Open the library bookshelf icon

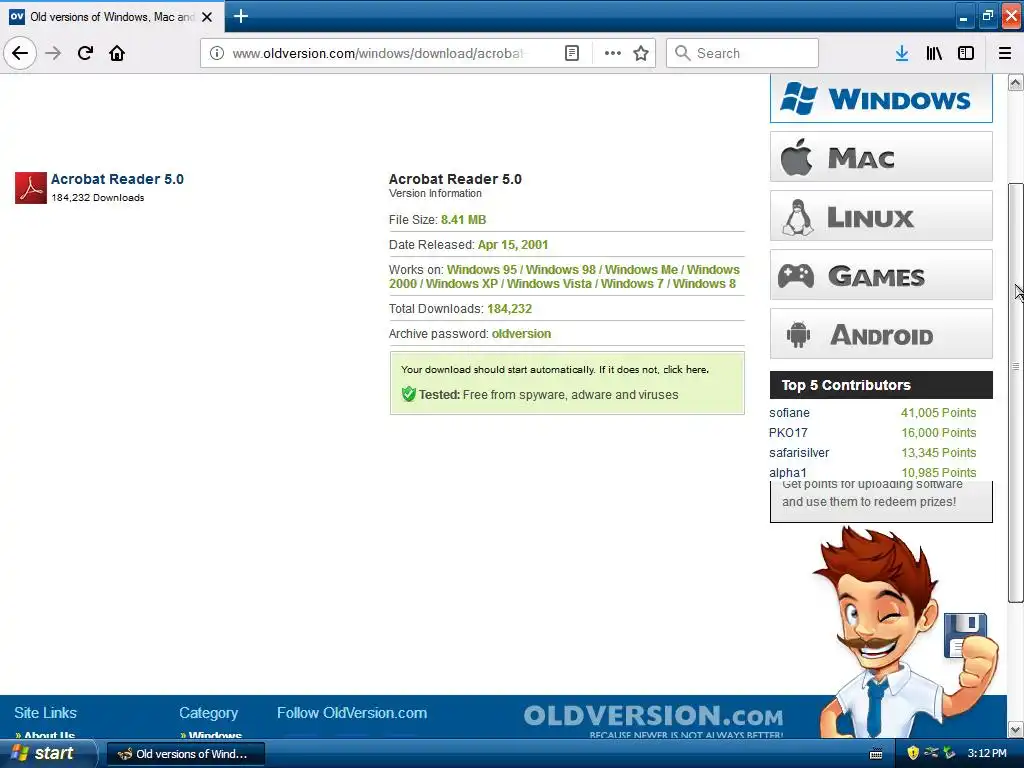[x=934, y=53]
